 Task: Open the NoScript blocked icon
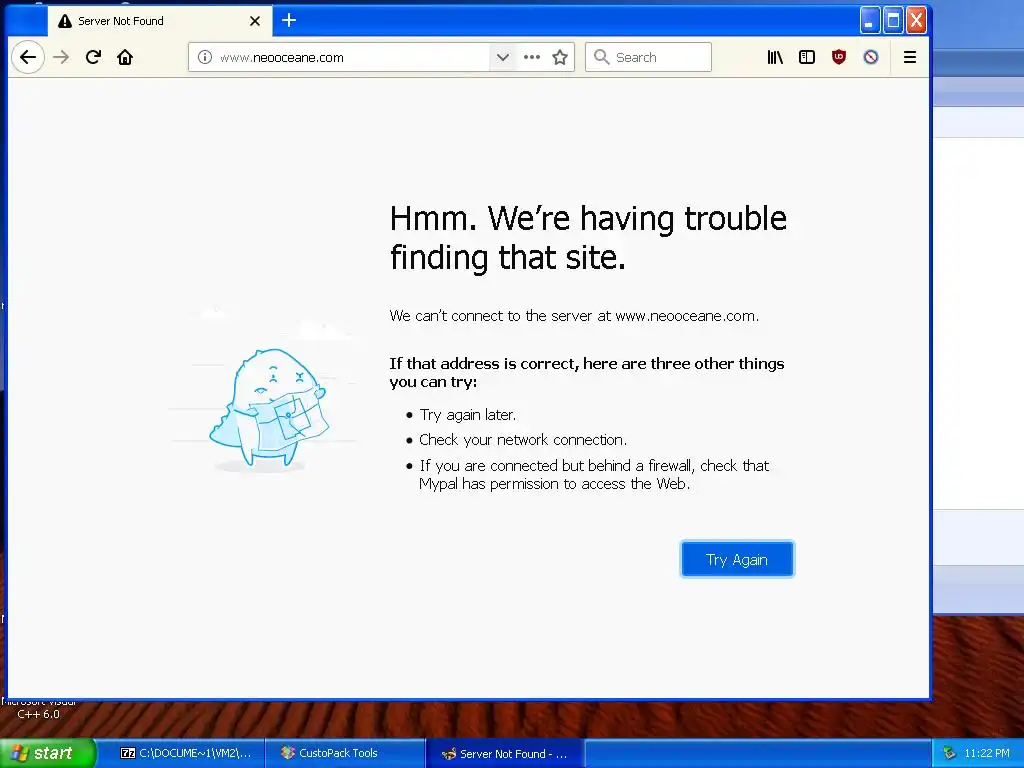click(x=871, y=57)
